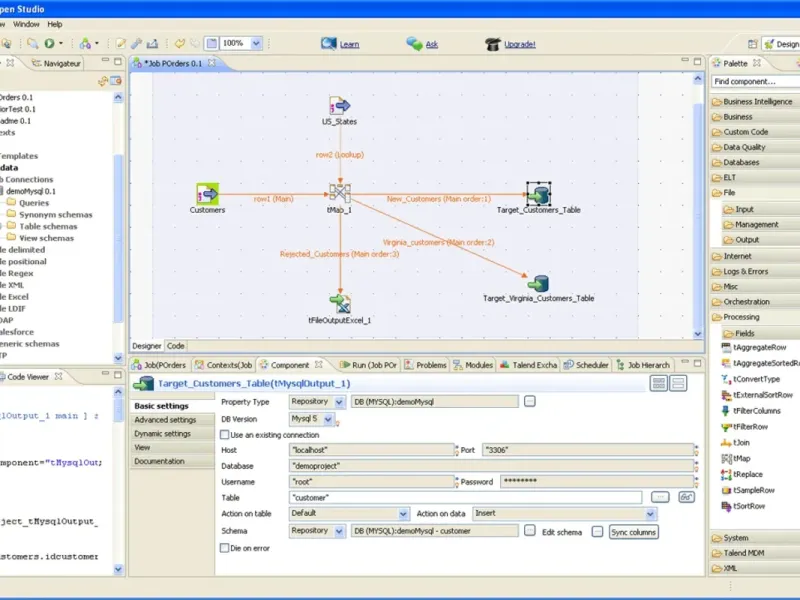Image resolution: width=800 pixels, height=600 pixels.
Task: Click the table guess query icon beside the Table field
Action: coord(686,497)
